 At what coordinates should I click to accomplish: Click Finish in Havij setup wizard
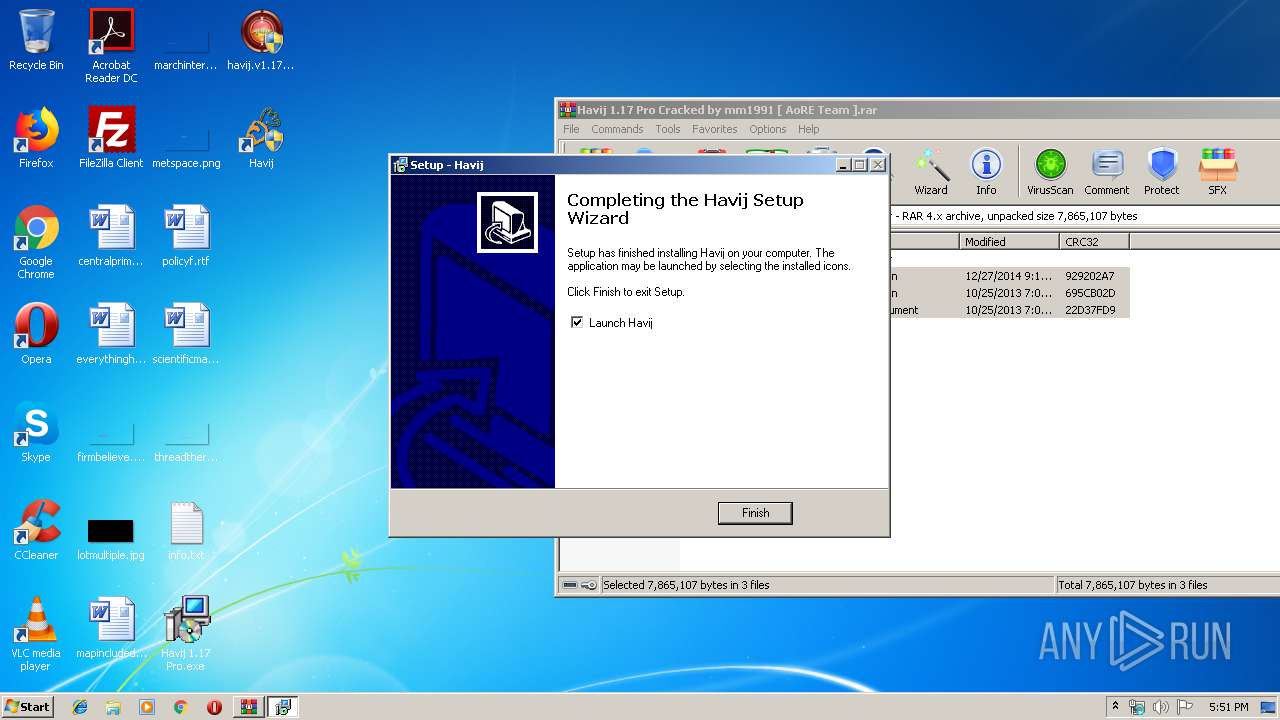tap(755, 513)
